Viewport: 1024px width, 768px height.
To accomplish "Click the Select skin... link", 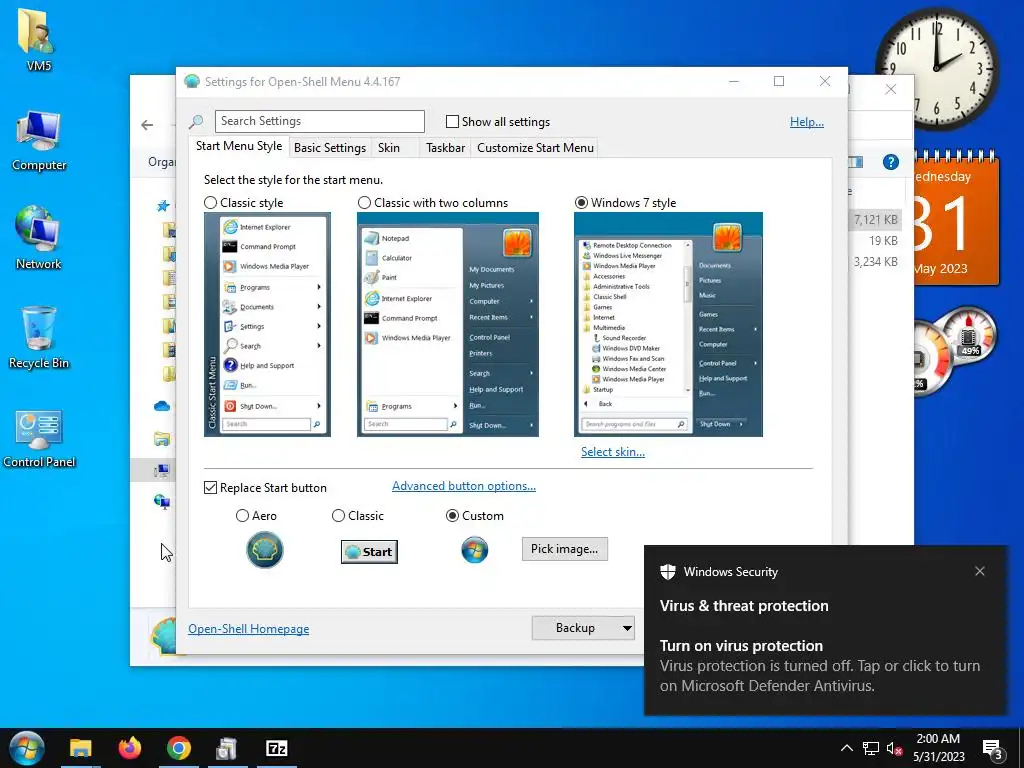I will coord(613,452).
